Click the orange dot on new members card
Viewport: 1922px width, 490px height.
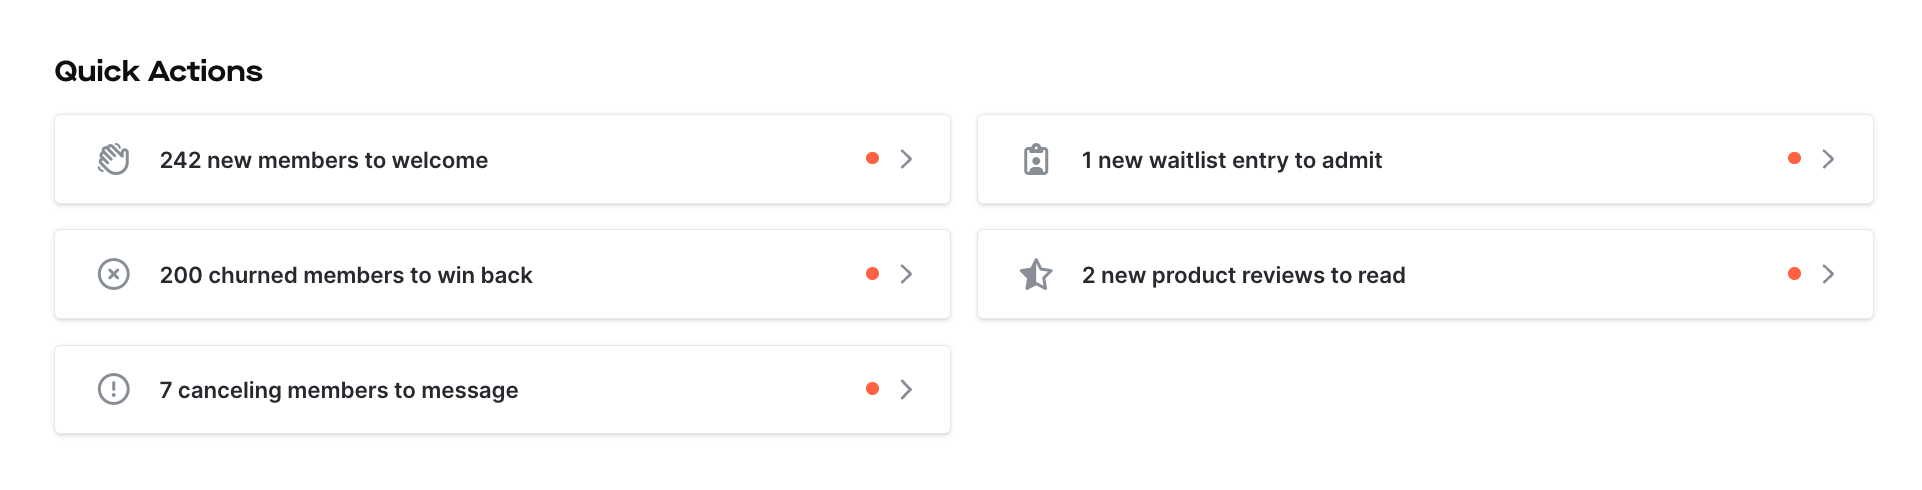pos(872,158)
